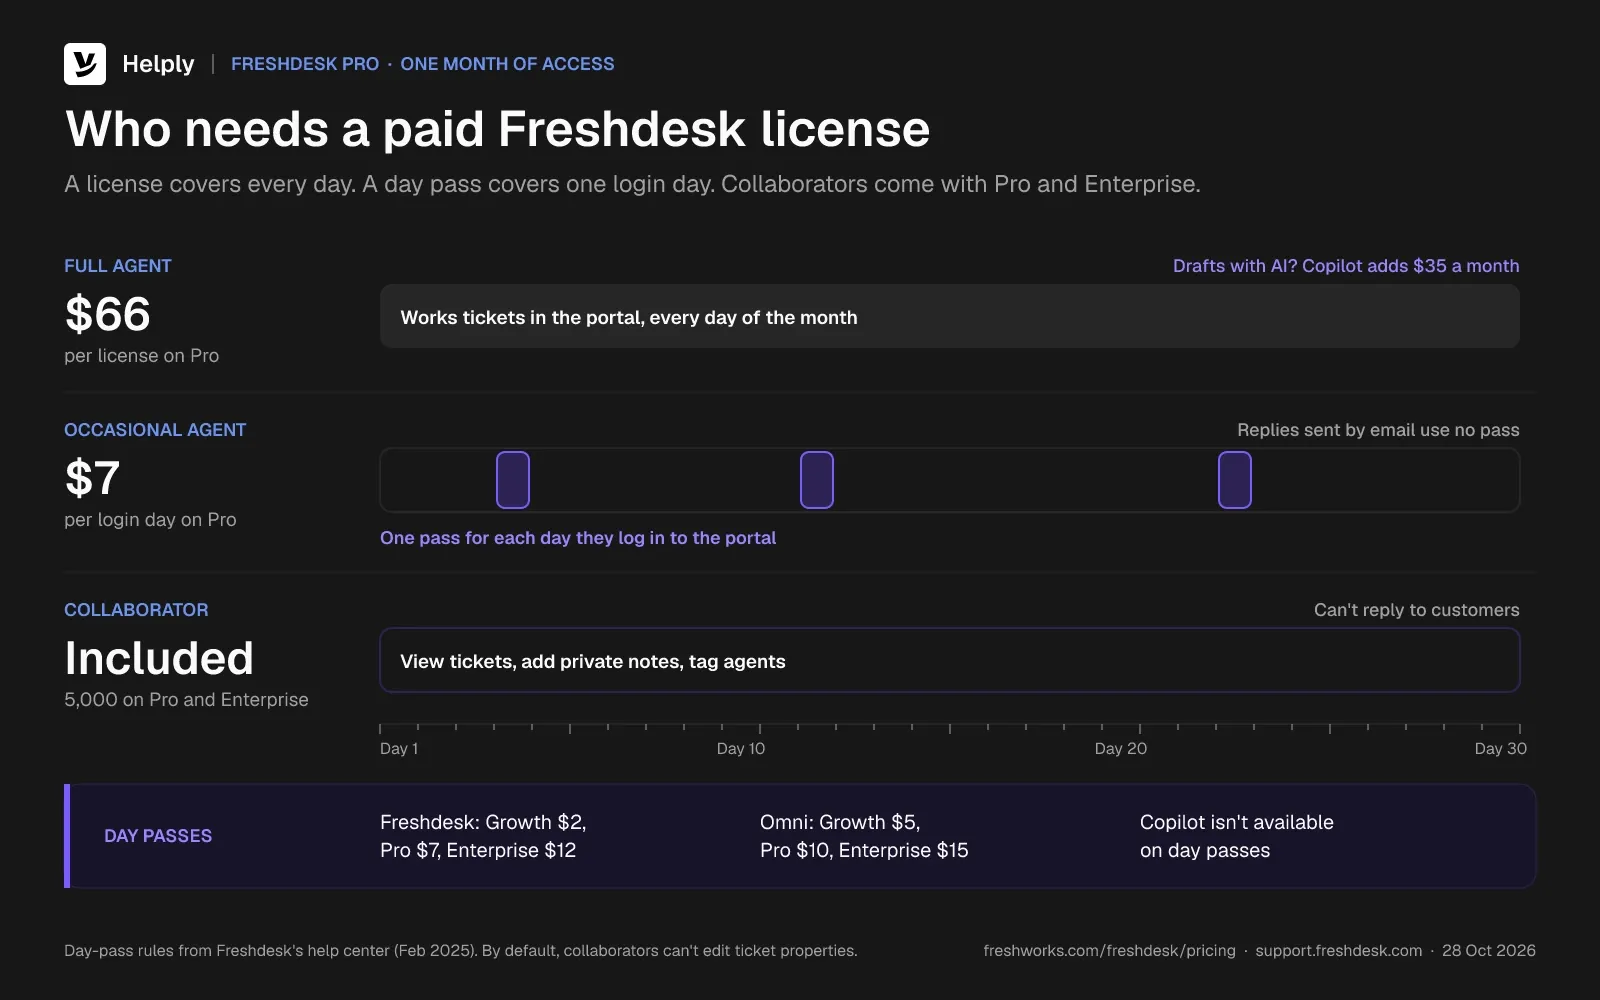
Task: Click the Day 30 axis label
Action: point(1501,749)
